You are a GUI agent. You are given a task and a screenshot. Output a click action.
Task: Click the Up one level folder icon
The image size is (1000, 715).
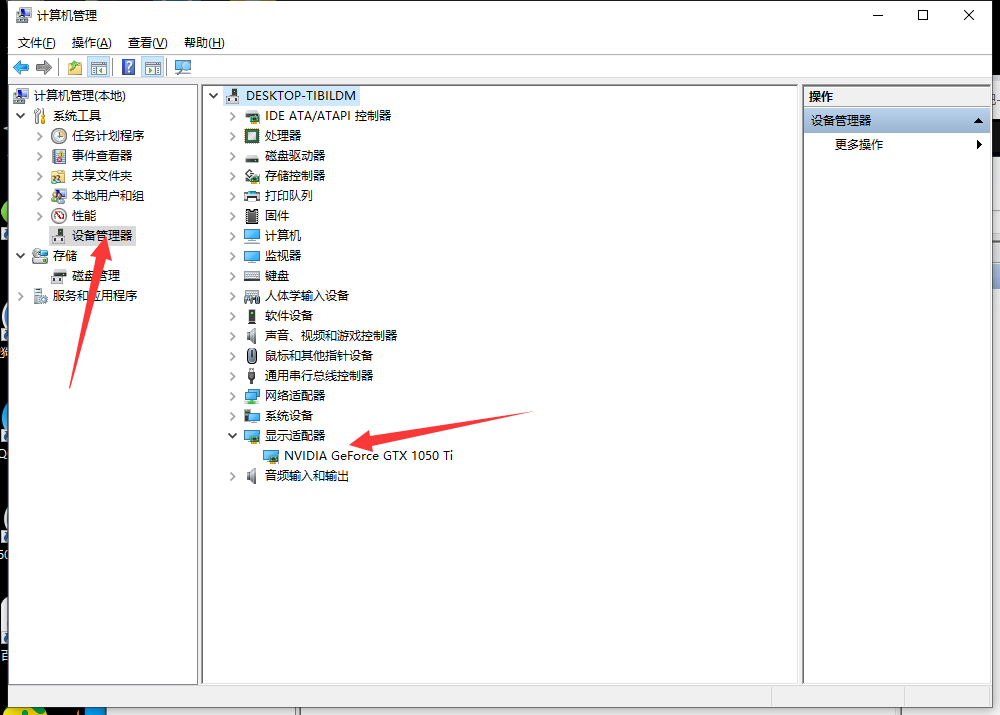tap(75, 67)
